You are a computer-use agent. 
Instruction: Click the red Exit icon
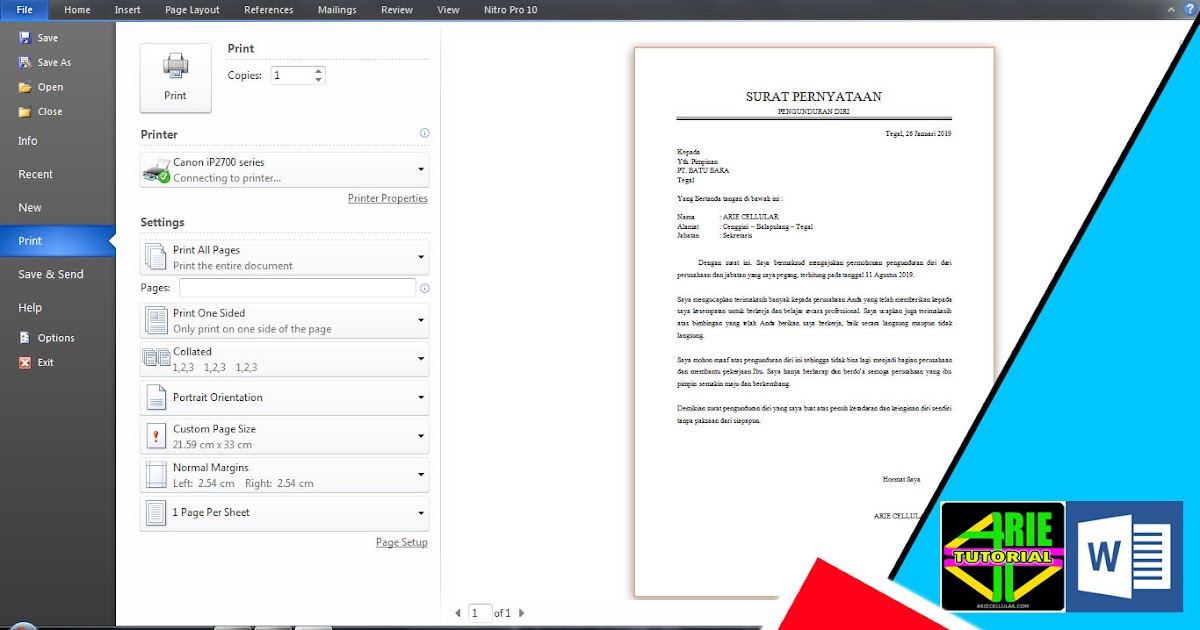(x=25, y=363)
